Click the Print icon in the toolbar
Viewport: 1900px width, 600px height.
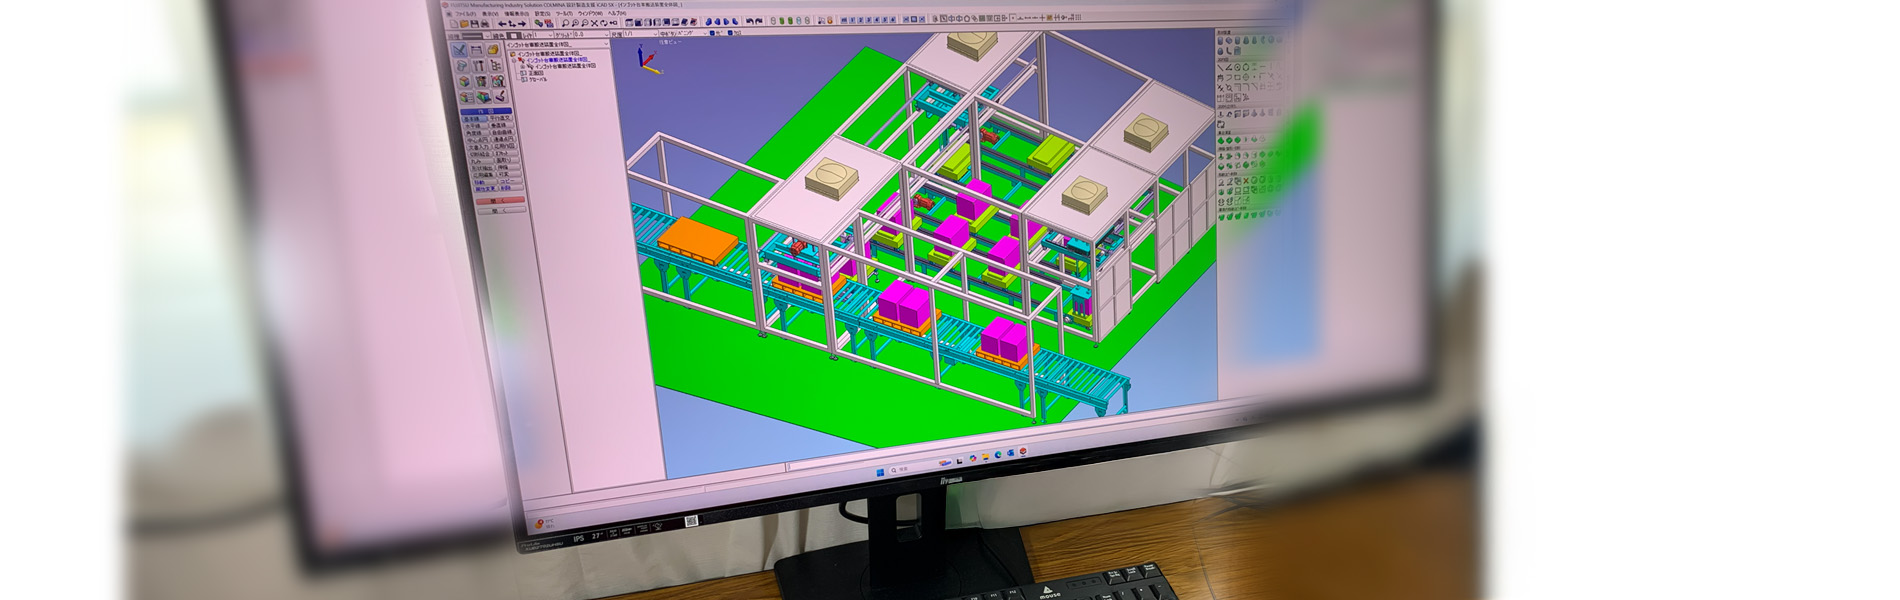click(486, 24)
